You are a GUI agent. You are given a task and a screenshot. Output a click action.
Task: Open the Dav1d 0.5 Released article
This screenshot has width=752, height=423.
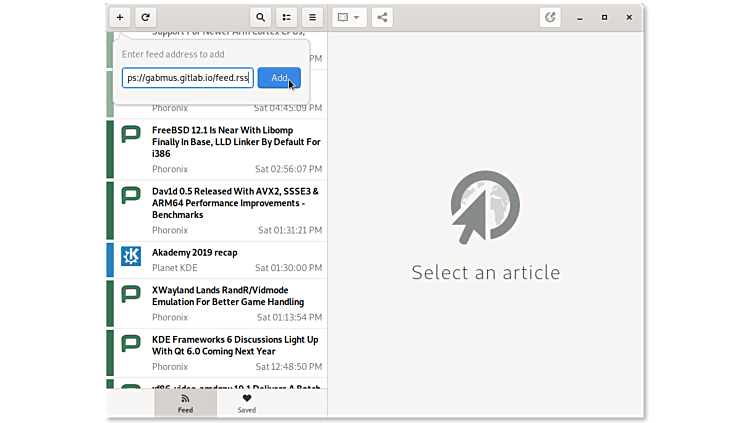pyautogui.click(x=236, y=202)
